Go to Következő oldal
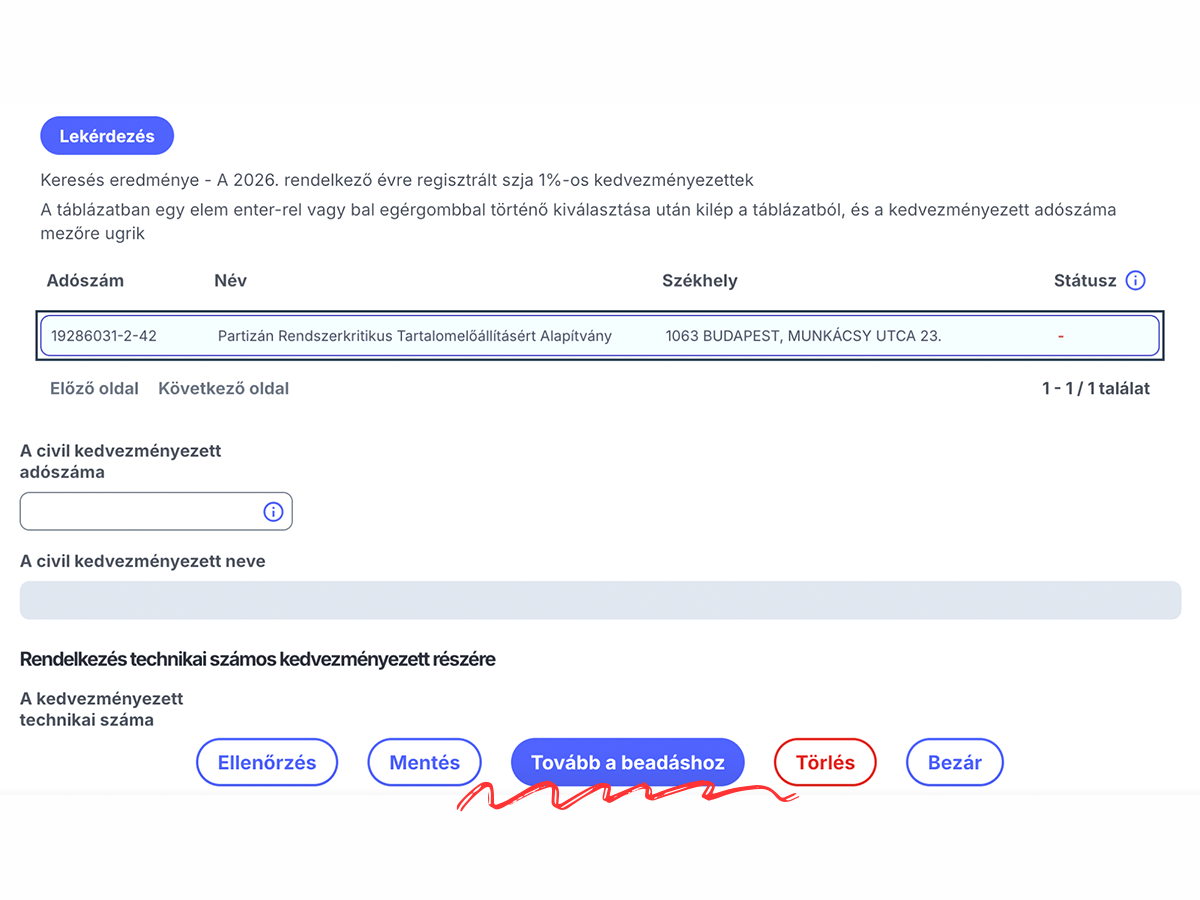1200x900 pixels. tap(223, 388)
